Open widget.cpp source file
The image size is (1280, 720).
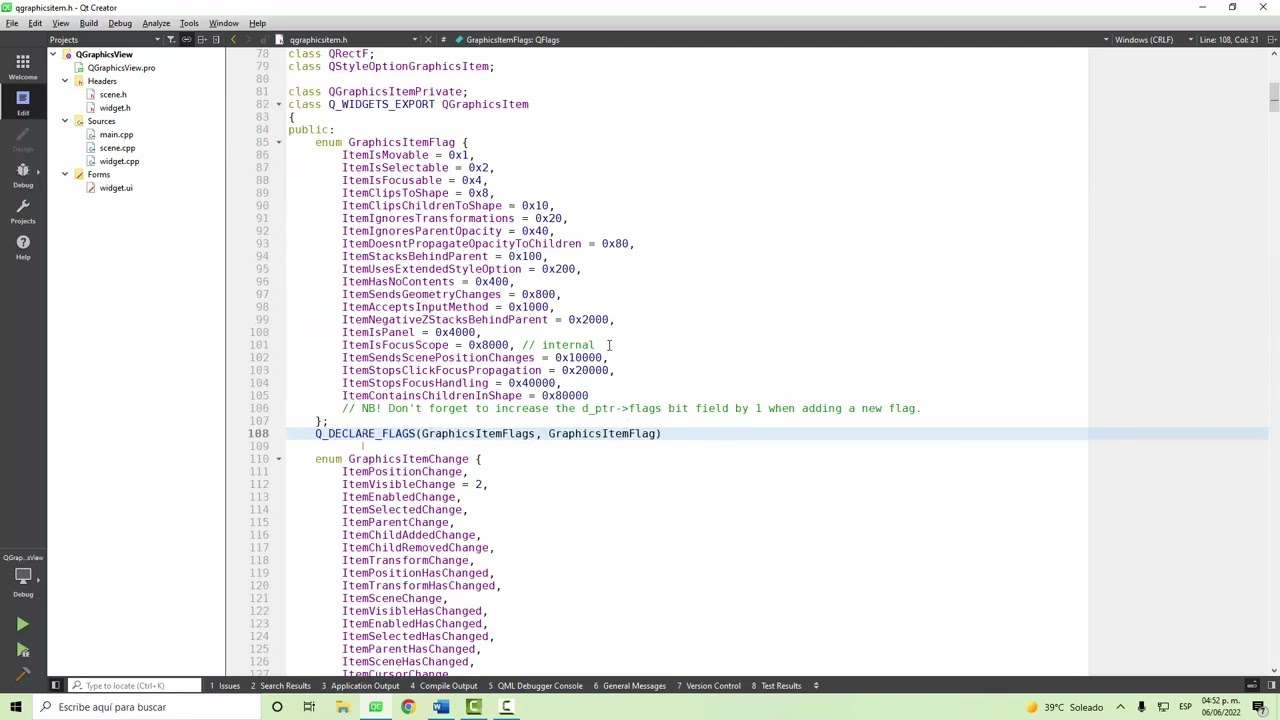(x=119, y=161)
